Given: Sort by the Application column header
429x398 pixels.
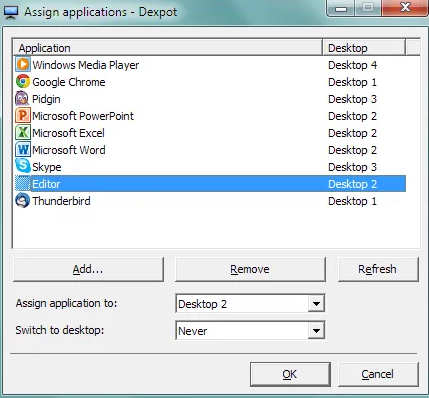Looking at the screenshot, I should (x=168, y=48).
